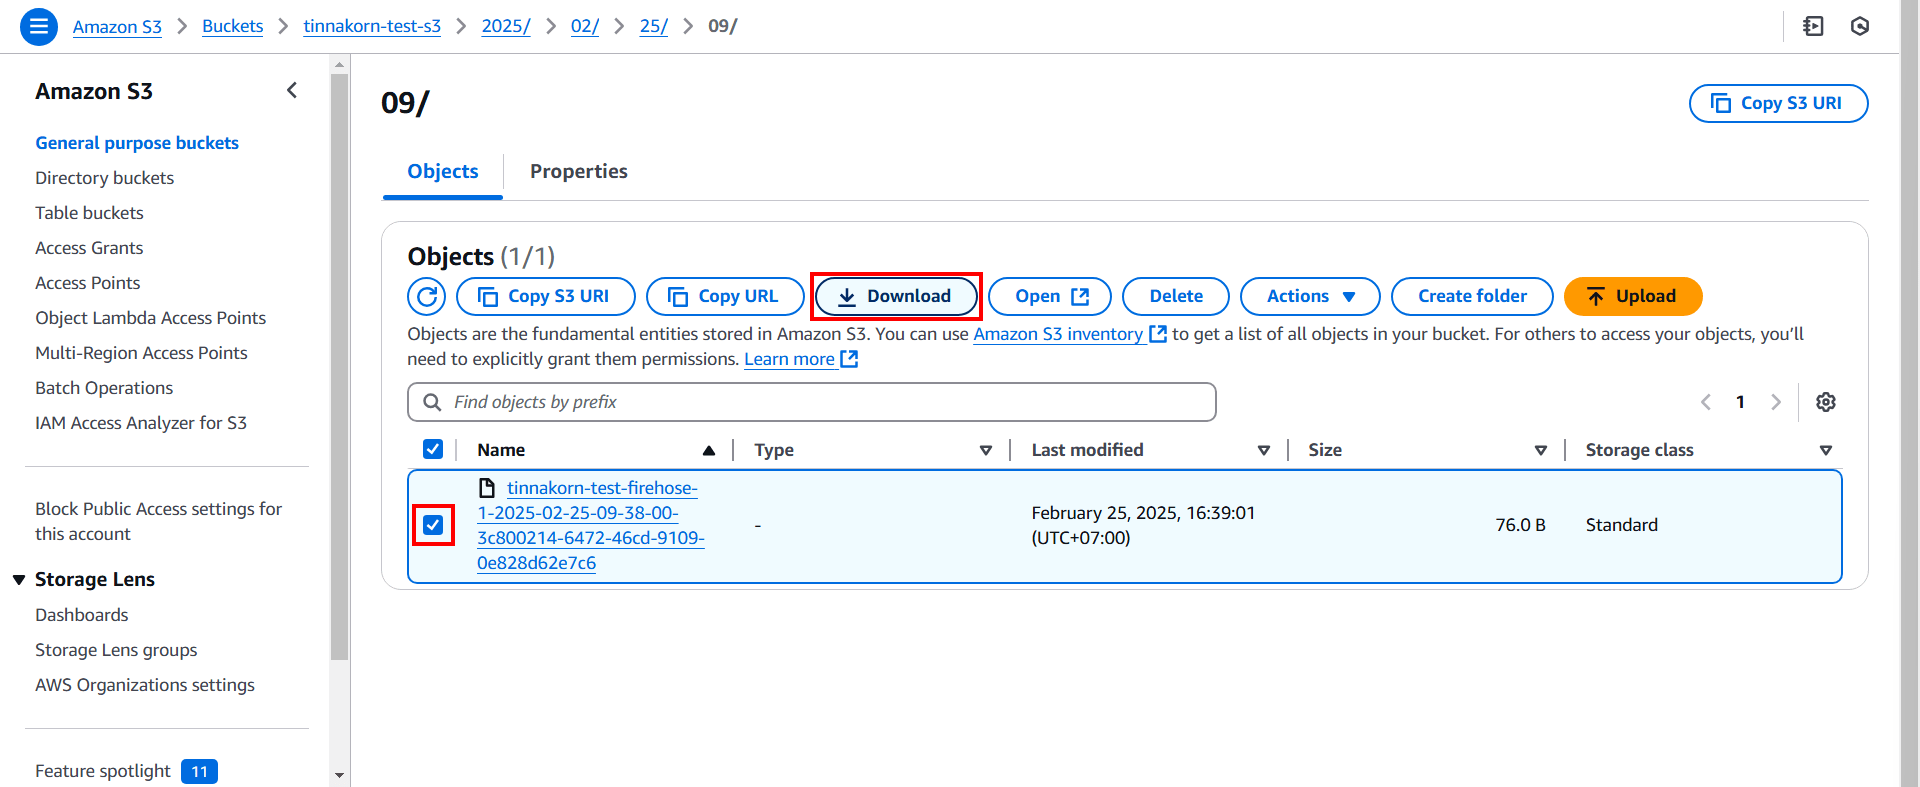Viewport: 1920px width, 787px height.
Task: Open AWS Organizations settings
Action: click(x=145, y=685)
